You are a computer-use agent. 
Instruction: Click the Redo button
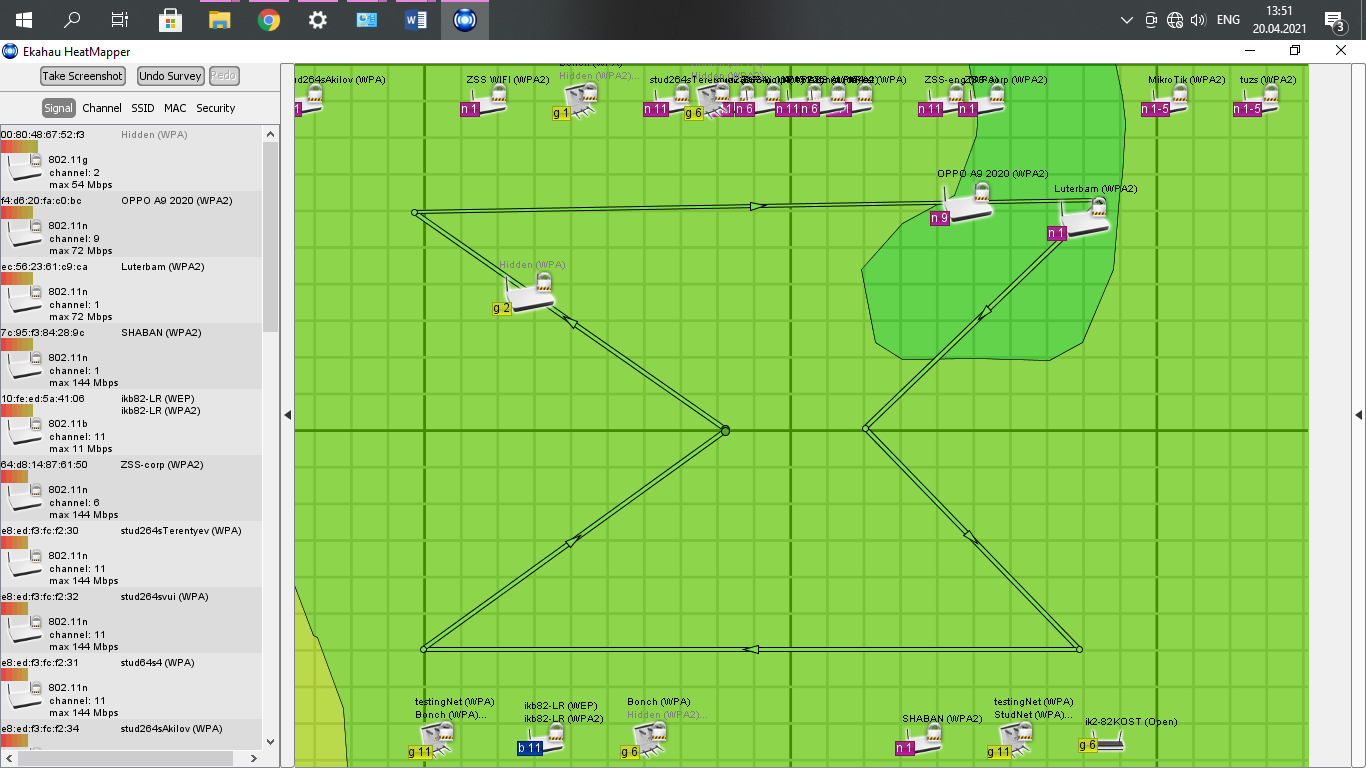click(x=223, y=76)
